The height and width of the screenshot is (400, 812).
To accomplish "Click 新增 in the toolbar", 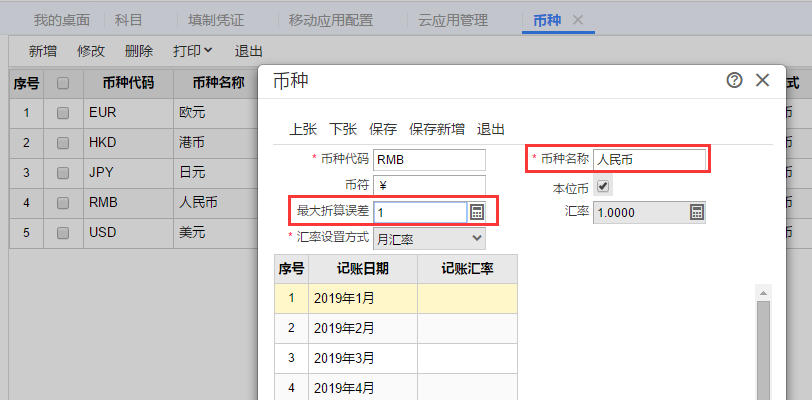I will [x=43, y=51].
